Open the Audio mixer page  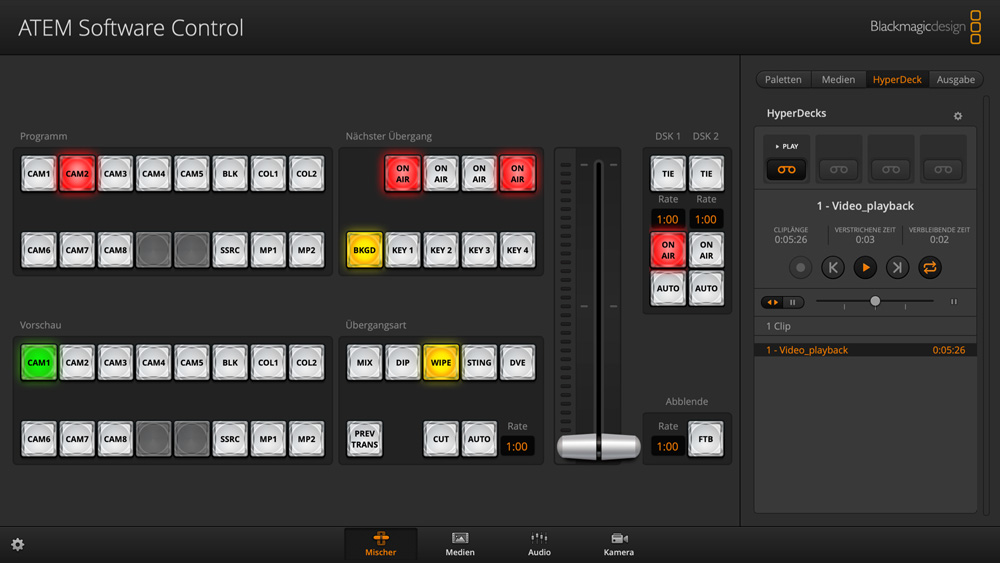click(x=539, y=544)
